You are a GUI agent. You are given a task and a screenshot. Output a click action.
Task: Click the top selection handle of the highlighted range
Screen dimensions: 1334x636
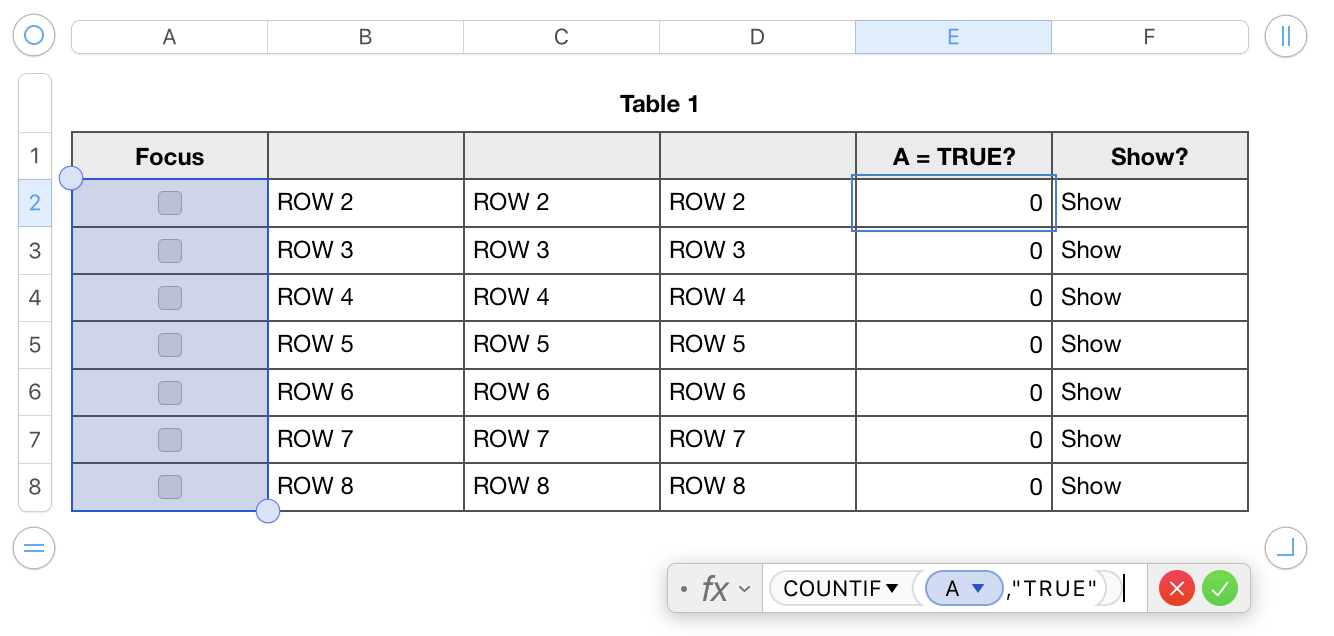71,177
